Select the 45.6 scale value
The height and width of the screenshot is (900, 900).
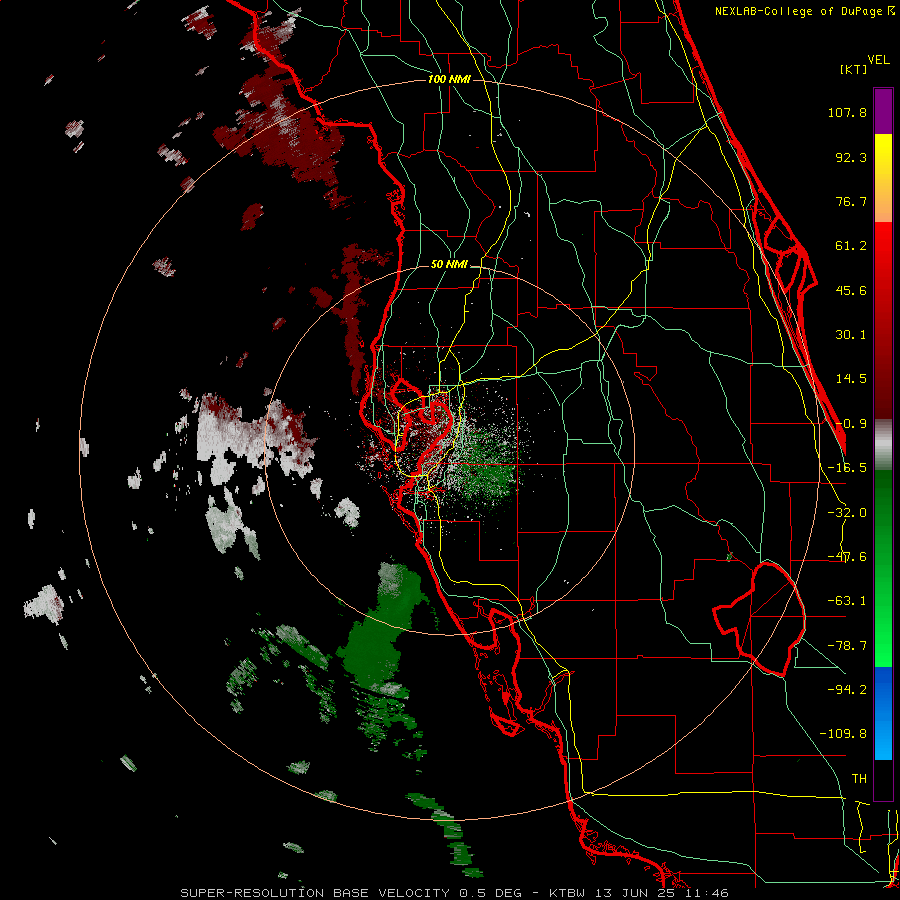click(851, 290)
